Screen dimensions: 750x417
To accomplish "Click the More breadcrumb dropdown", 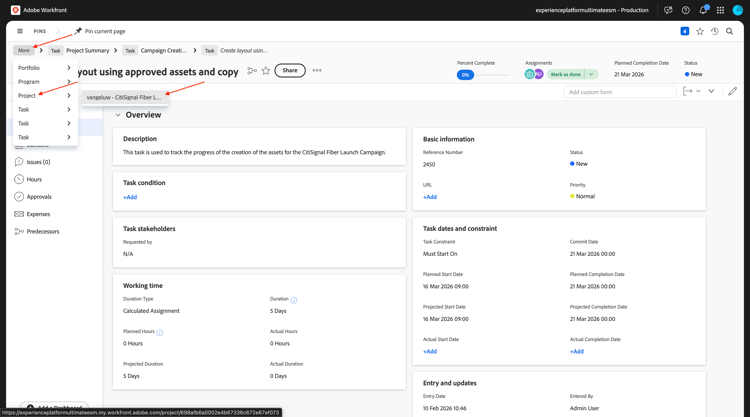I will click(24, 50).
